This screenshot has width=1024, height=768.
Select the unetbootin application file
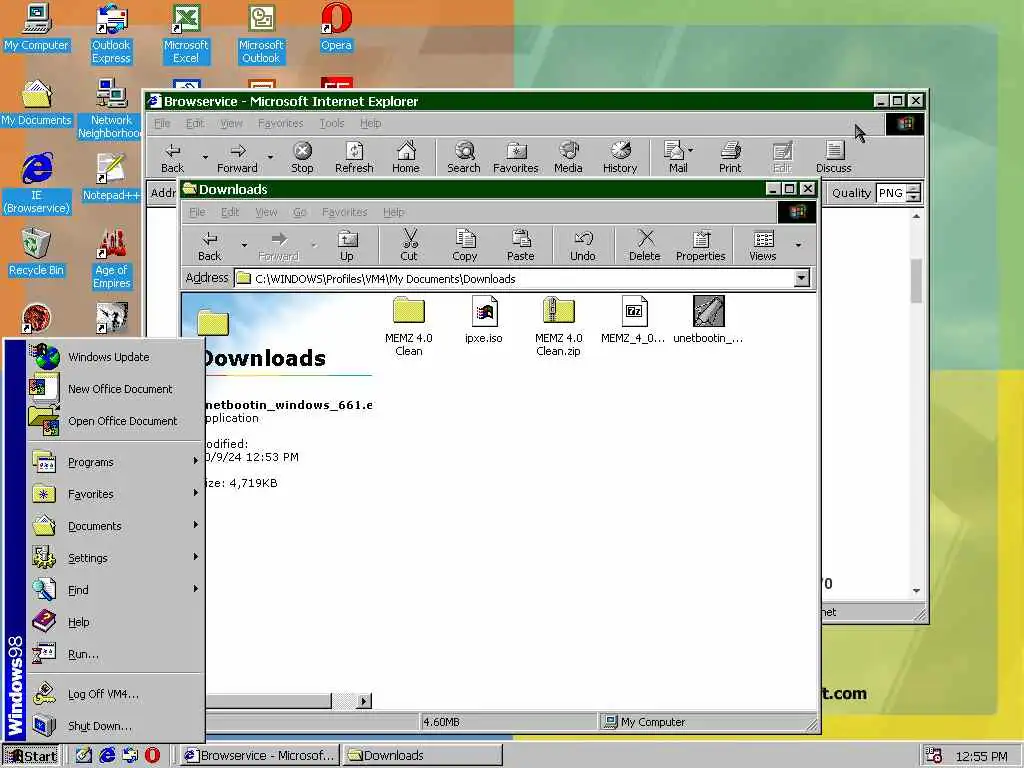click(709, 319)
